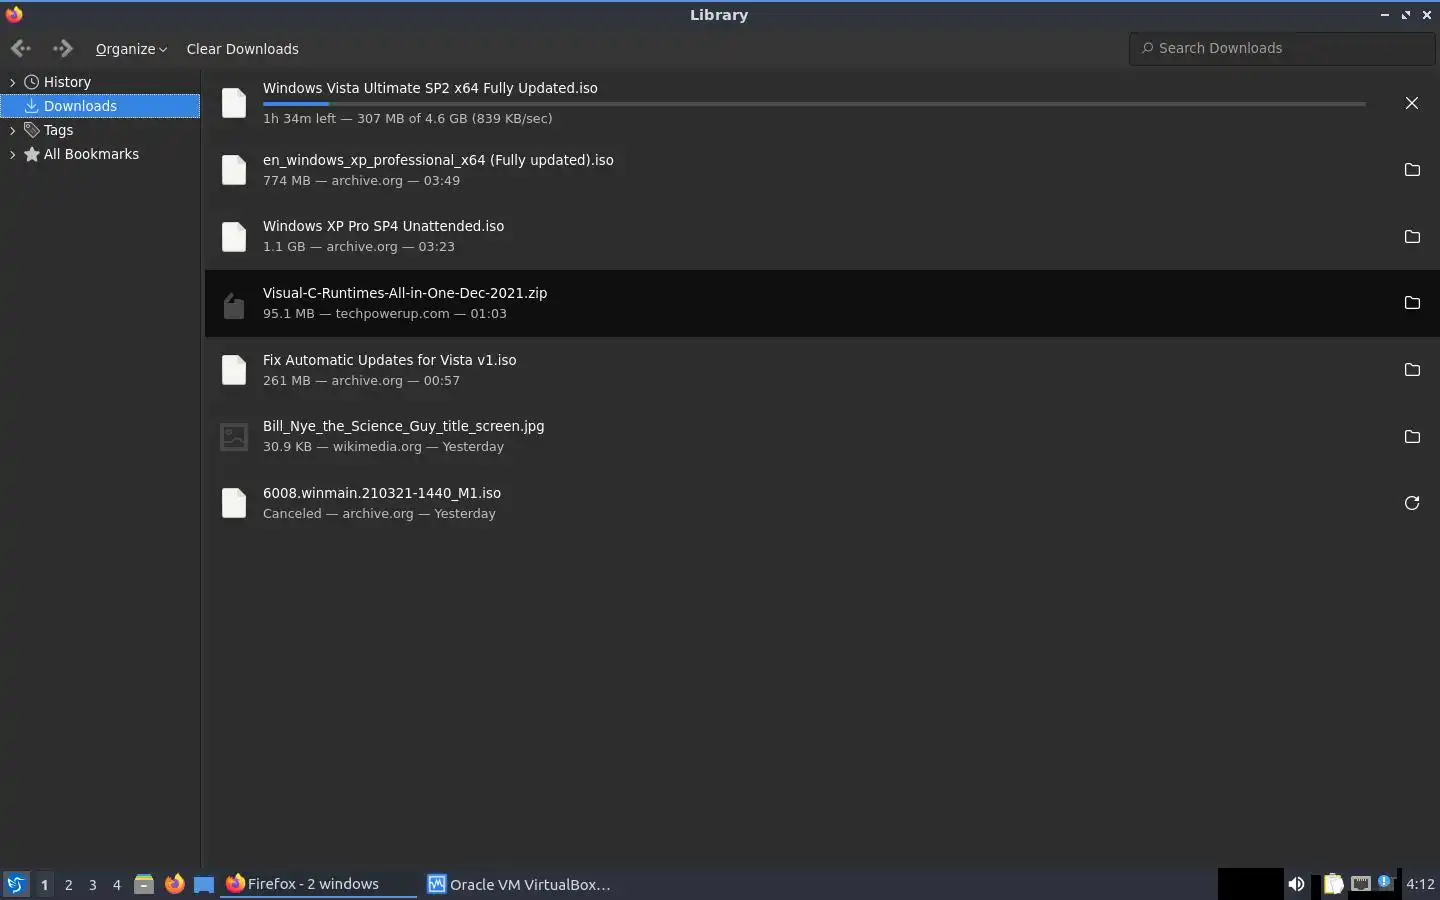Viewport: 1440px width, 900px height.
Task: Switch to virtual desktop 1
Action: click(44, 885)
